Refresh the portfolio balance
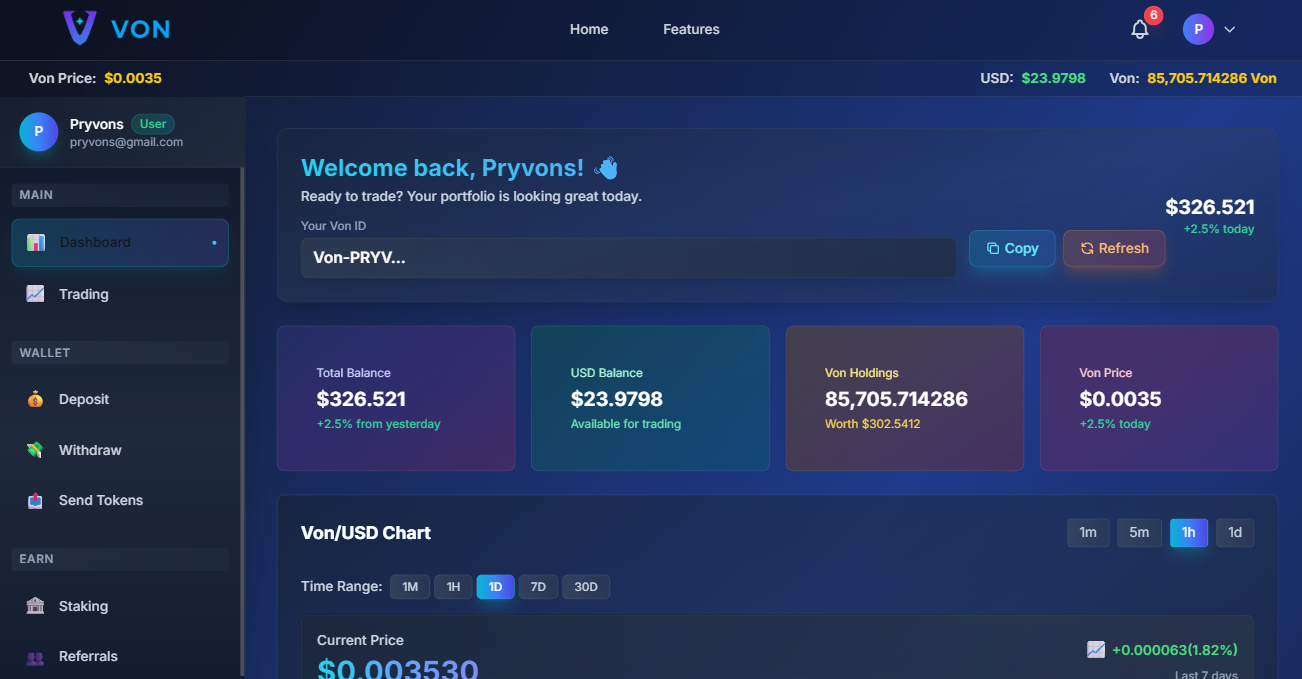Viewport: 1302px width, 679px height. click(x=1113, y=248)
